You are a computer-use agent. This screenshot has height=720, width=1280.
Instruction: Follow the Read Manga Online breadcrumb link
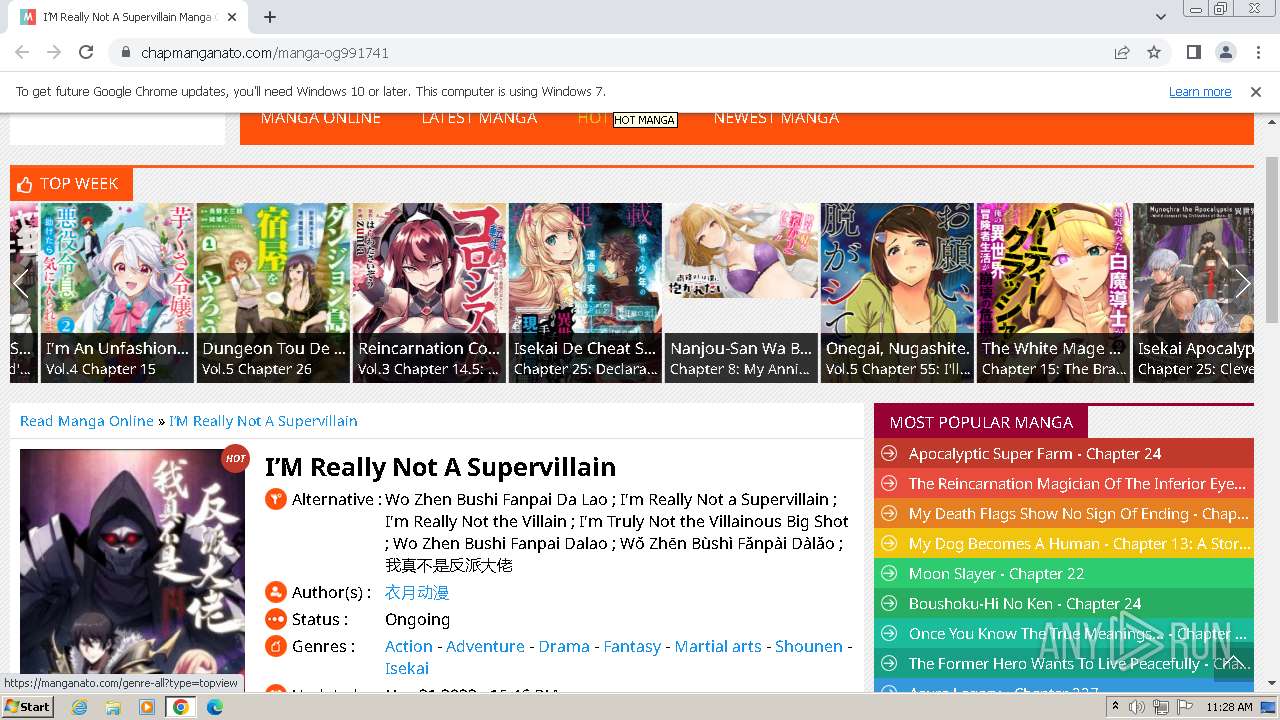[87, 421]
